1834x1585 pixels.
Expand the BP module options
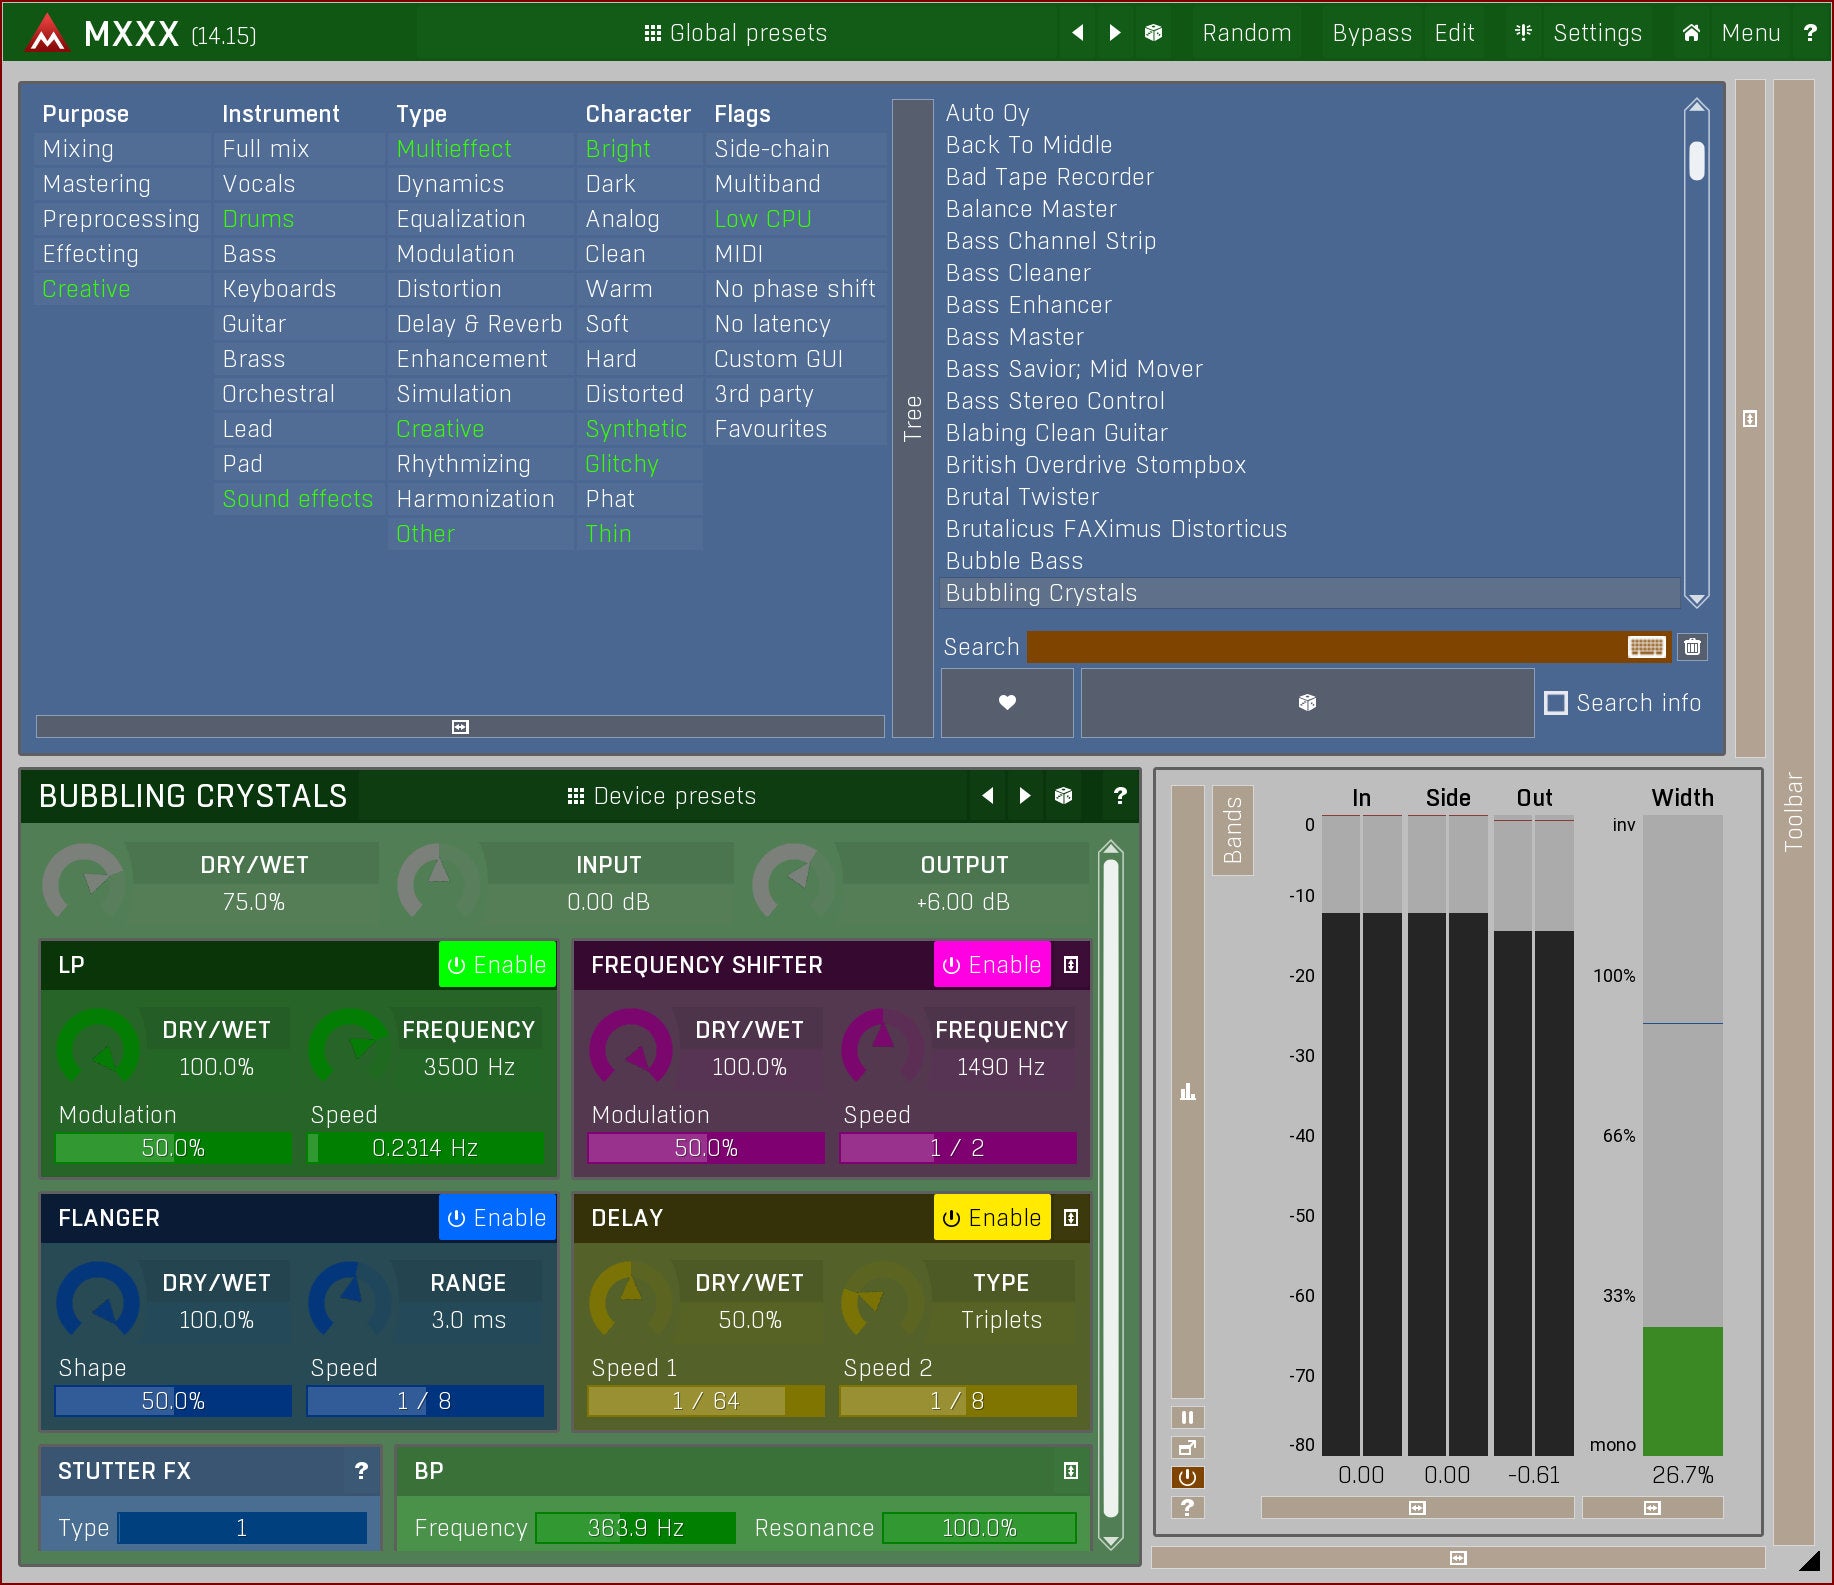[1071, 1471]
